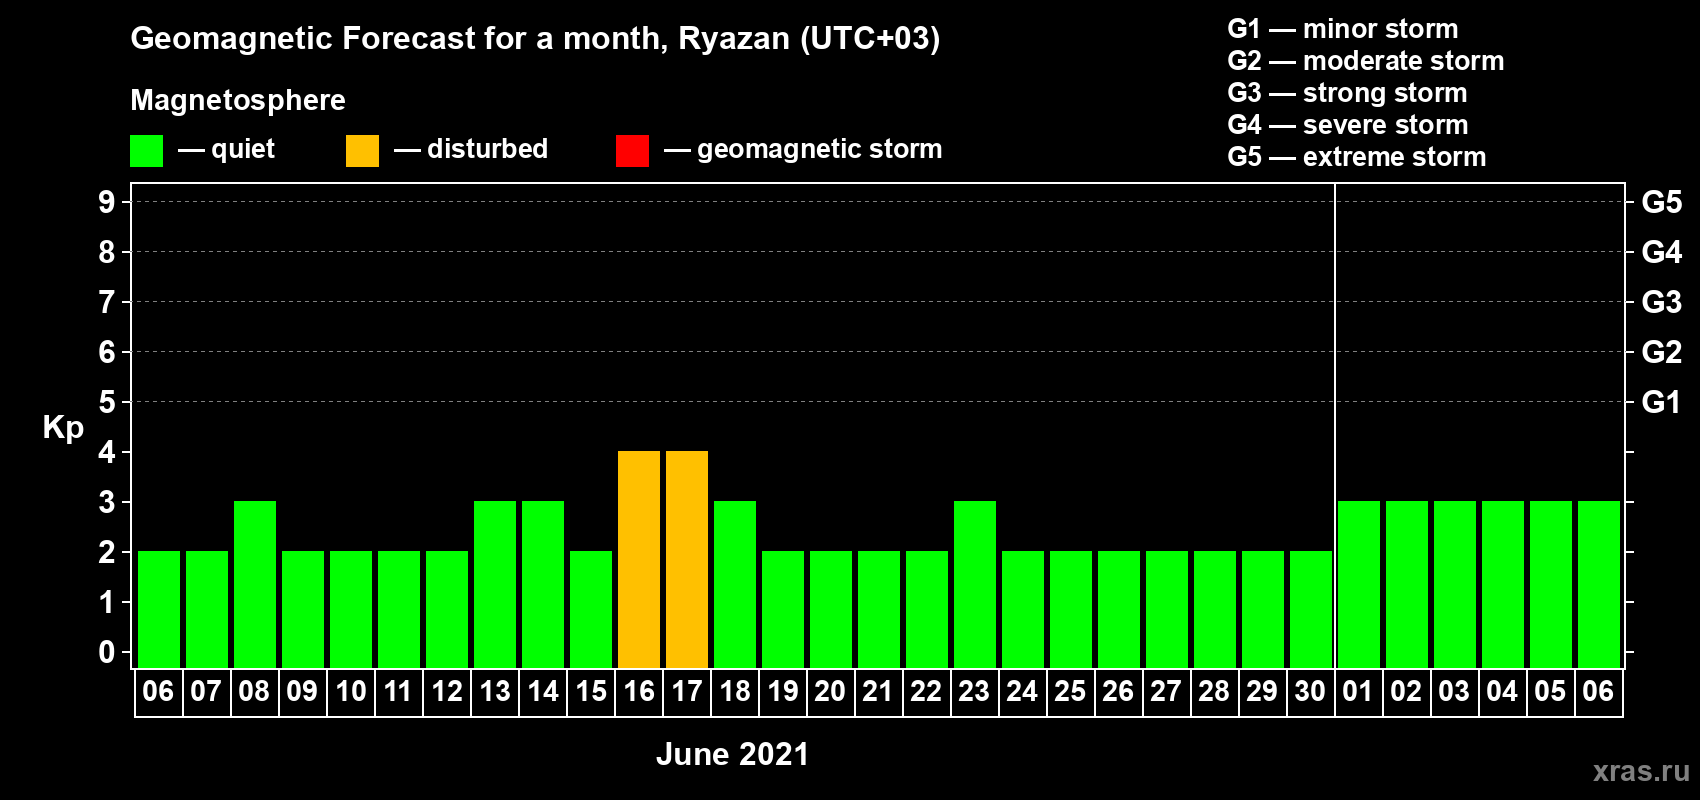The height and width of the screenshot is (800, 1700).
Task: Click the date cell '25'
Action: click(1070, 692)
